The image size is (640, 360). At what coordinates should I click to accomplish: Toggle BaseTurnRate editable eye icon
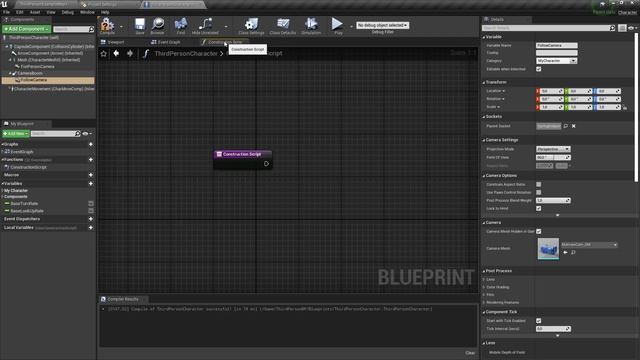tap(91, 203)
